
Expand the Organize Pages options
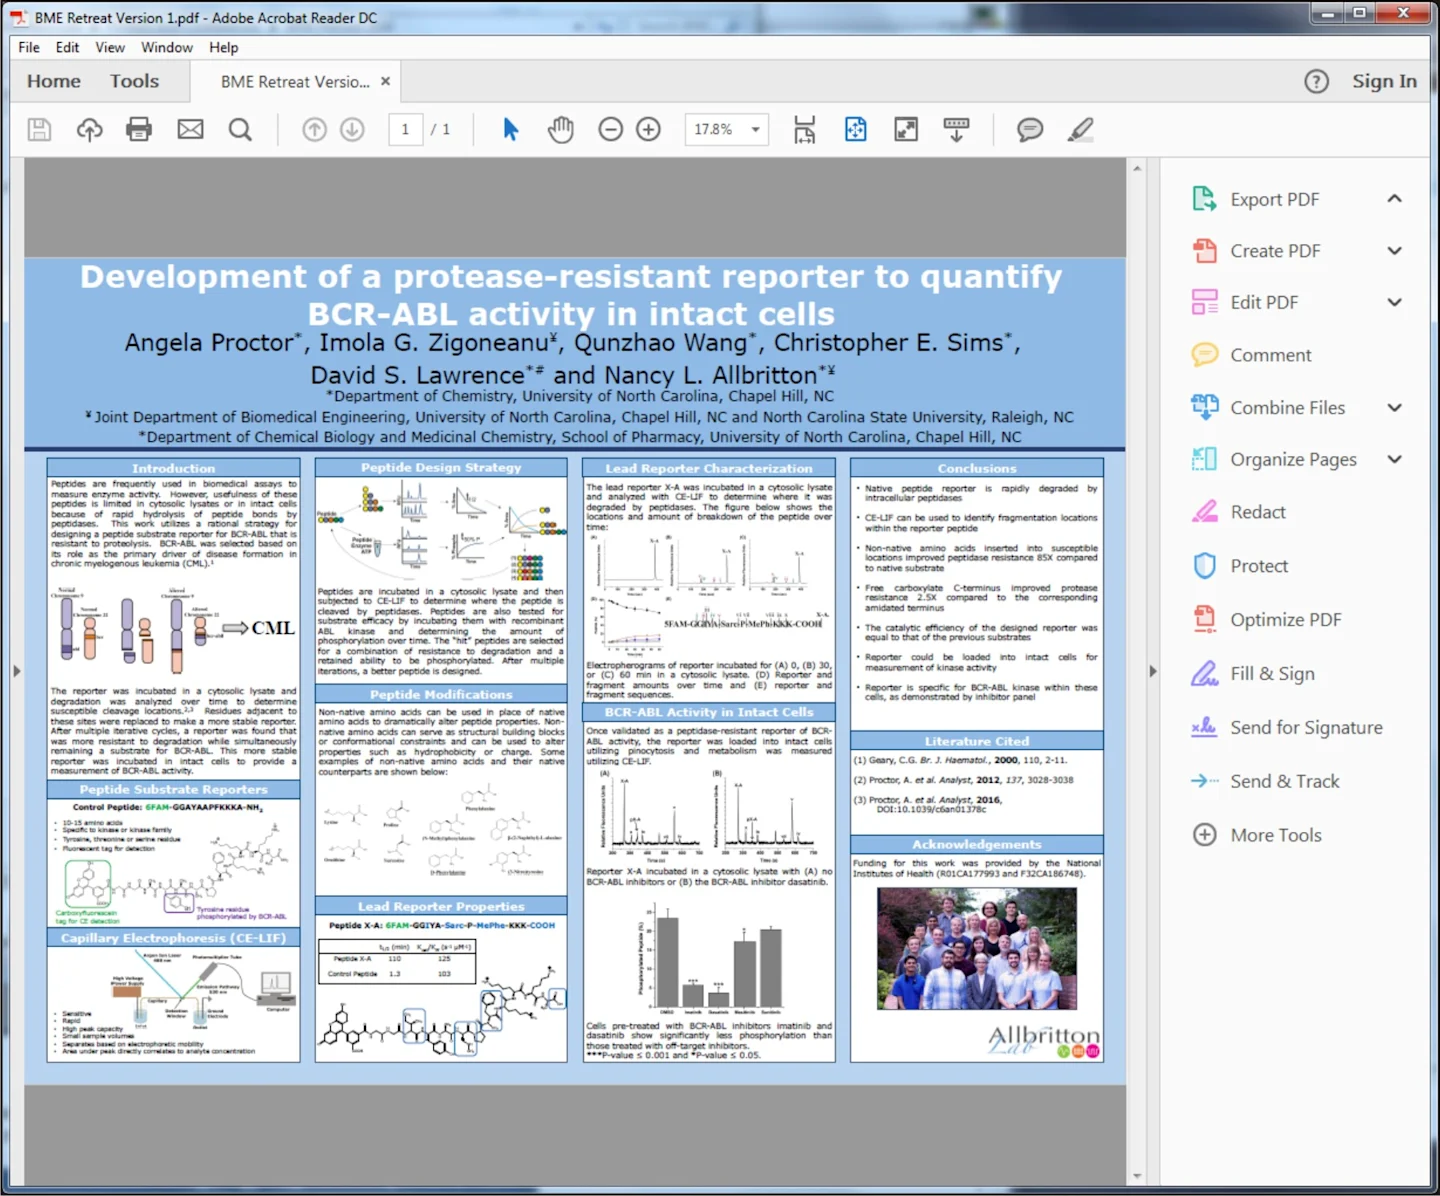pos(1394,459)
